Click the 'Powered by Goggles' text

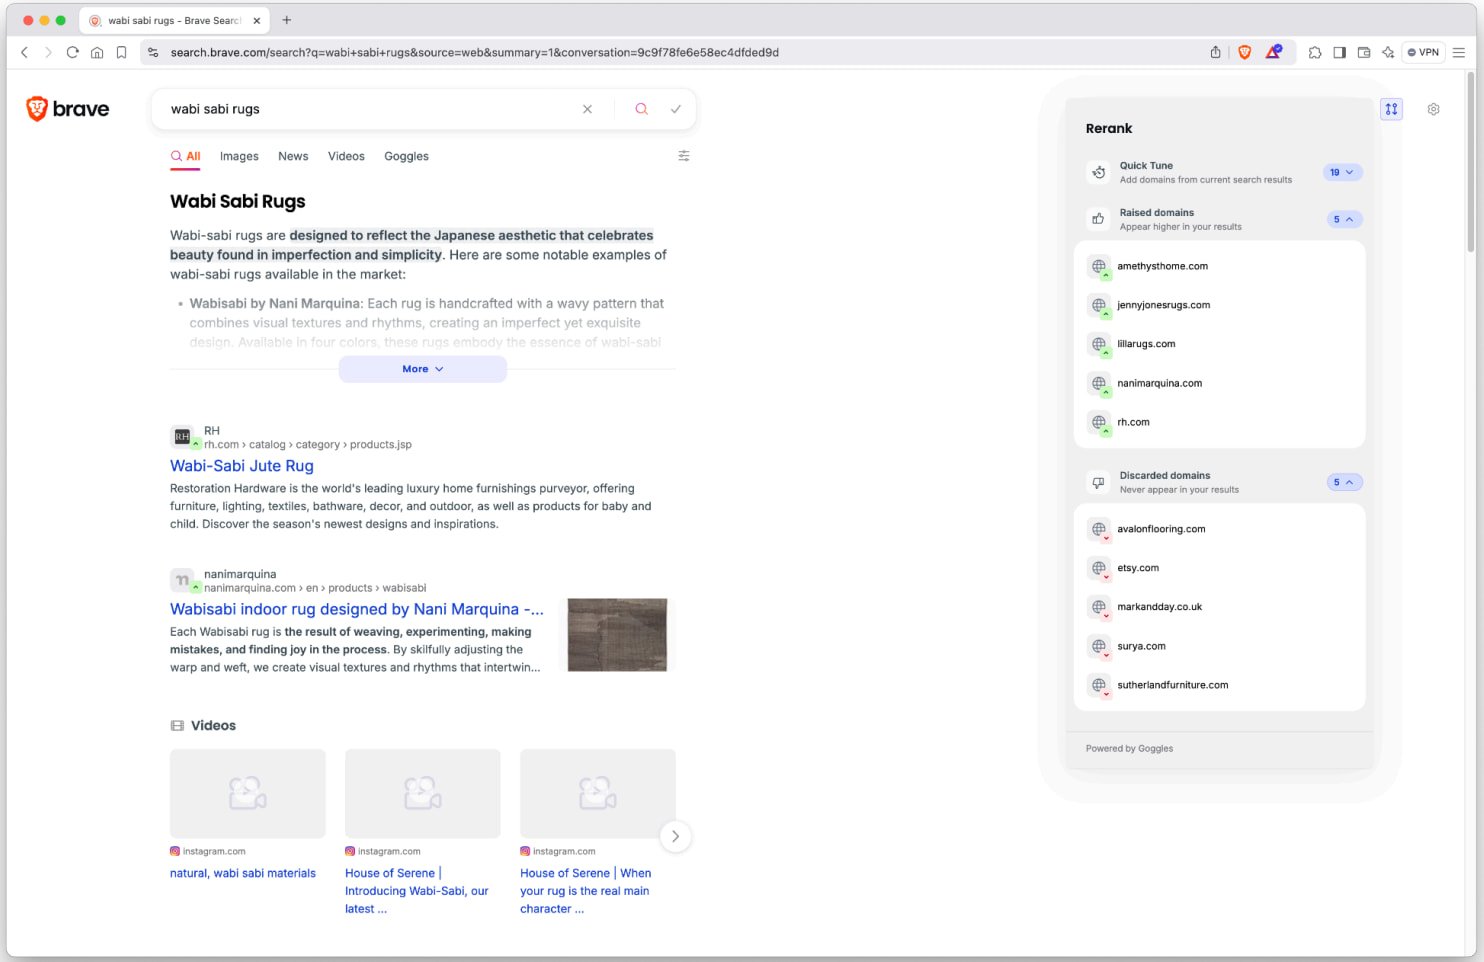(1129, 748)
